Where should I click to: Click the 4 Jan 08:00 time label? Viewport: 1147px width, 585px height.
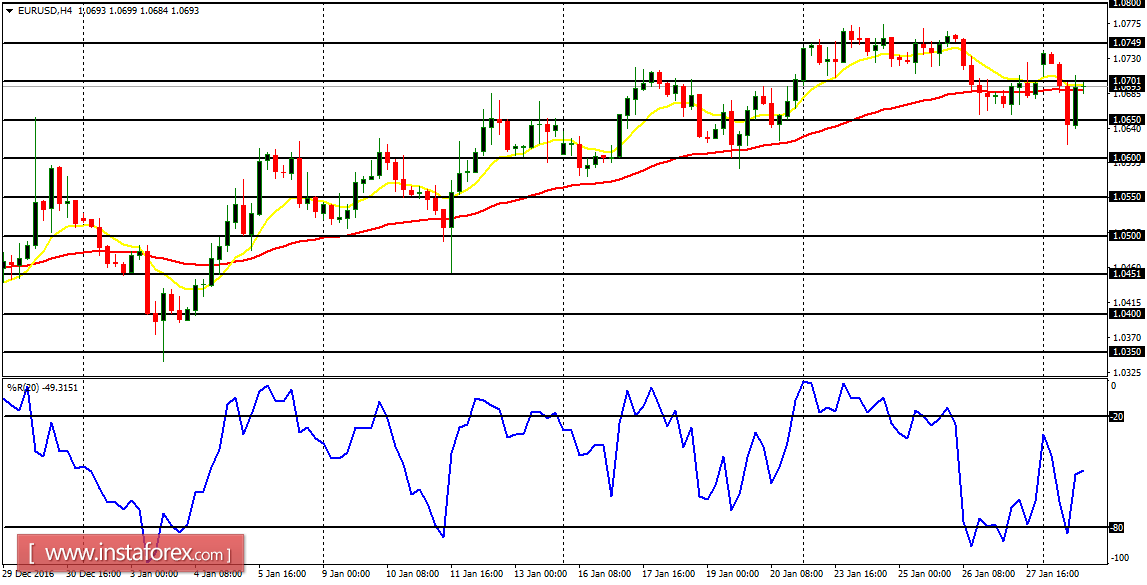click(x=219, y=574)
